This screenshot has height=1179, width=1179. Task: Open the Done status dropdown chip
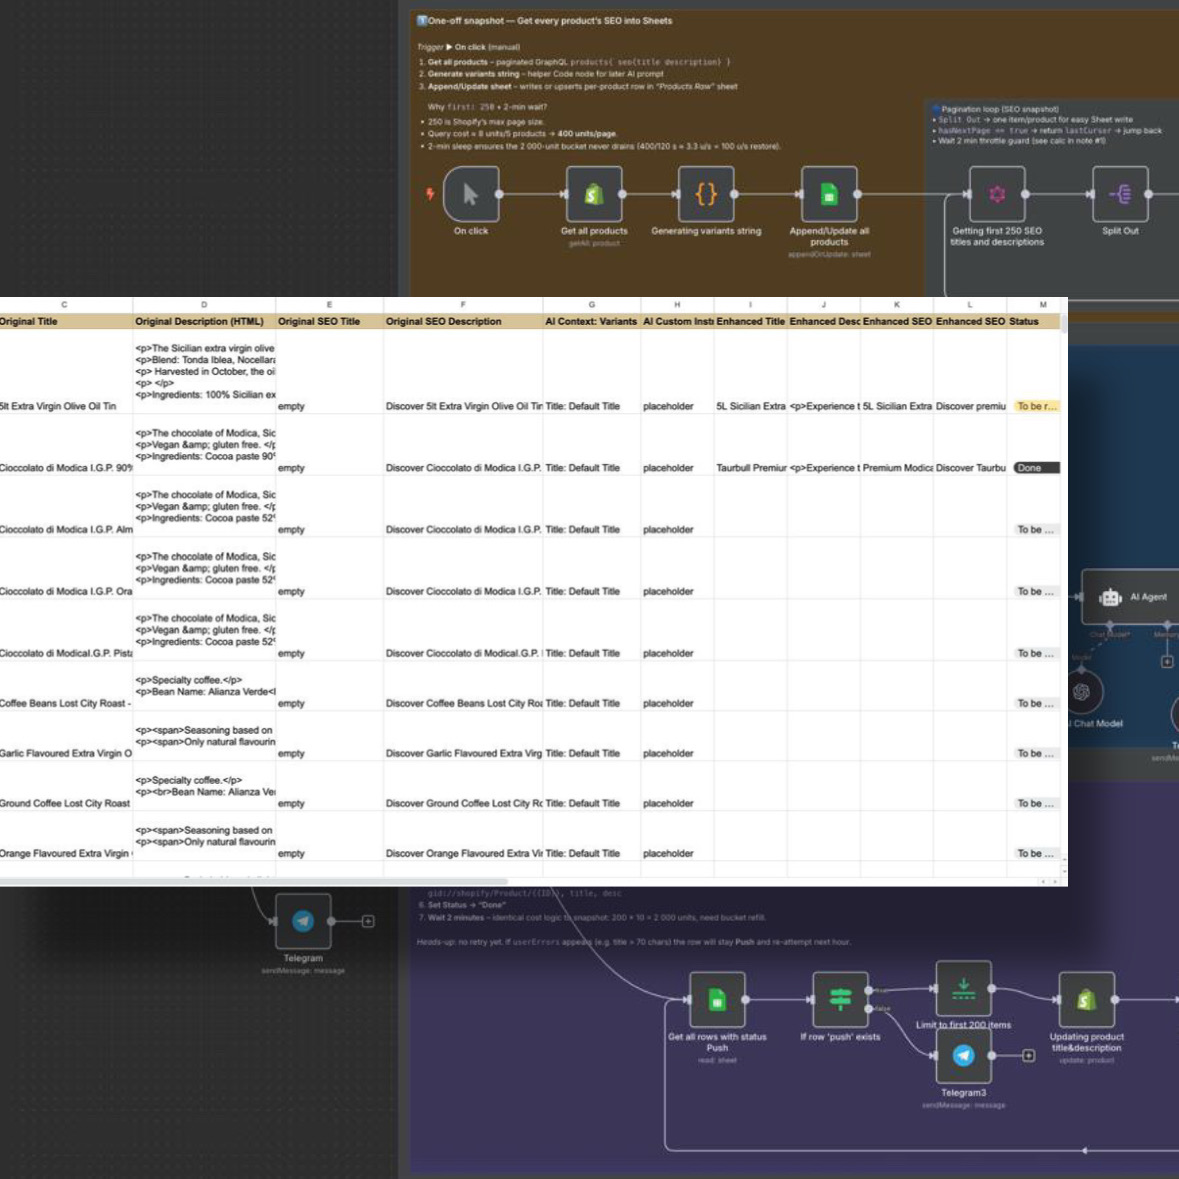(1037, 468)
